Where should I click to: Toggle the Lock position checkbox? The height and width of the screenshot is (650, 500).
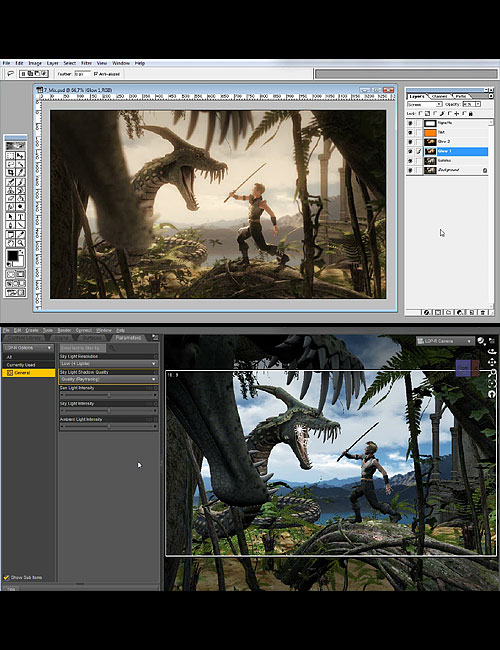[449, 113]
